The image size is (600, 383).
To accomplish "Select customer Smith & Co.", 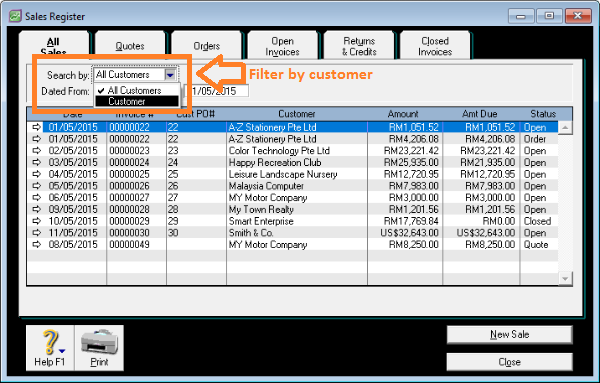I will (x=251, y=233).
